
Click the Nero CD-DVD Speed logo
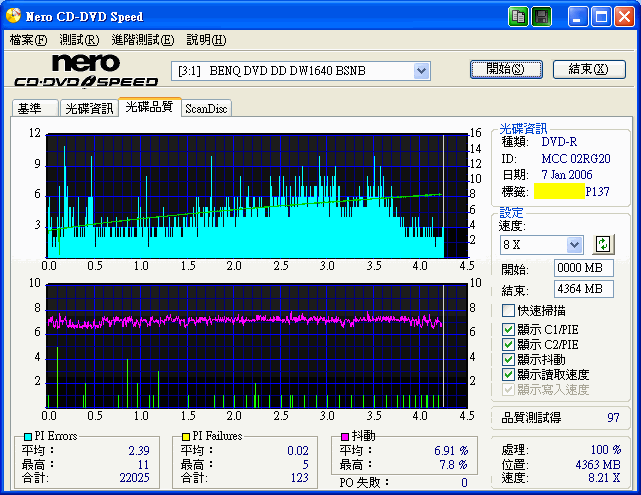(x=85, y=72)
